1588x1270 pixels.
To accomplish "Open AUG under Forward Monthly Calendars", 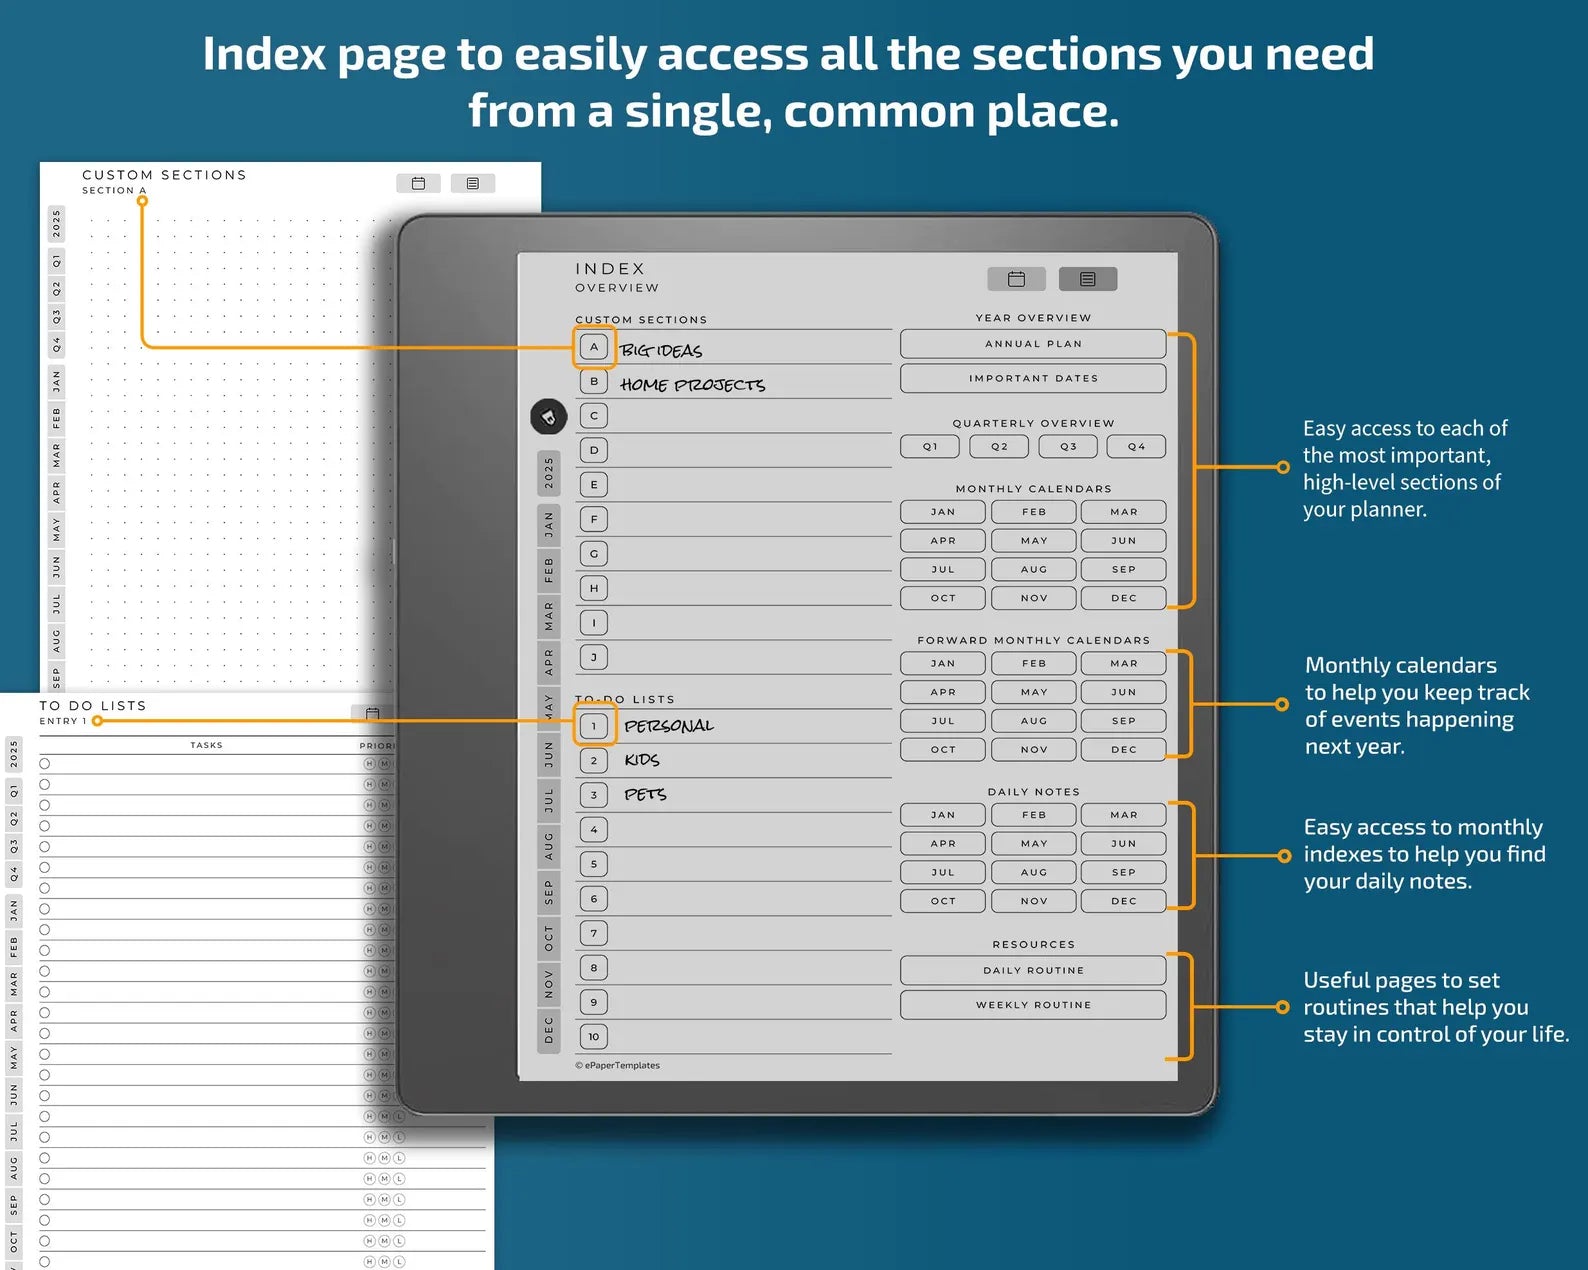I will coord(1034,721).
